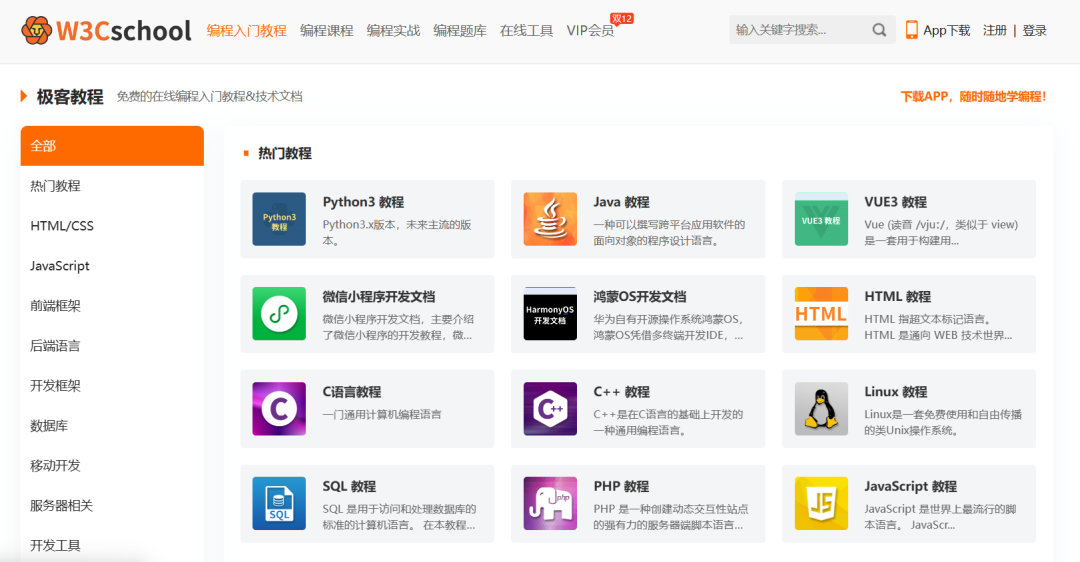Select 数据库 in the sidebar

point(112,426)
